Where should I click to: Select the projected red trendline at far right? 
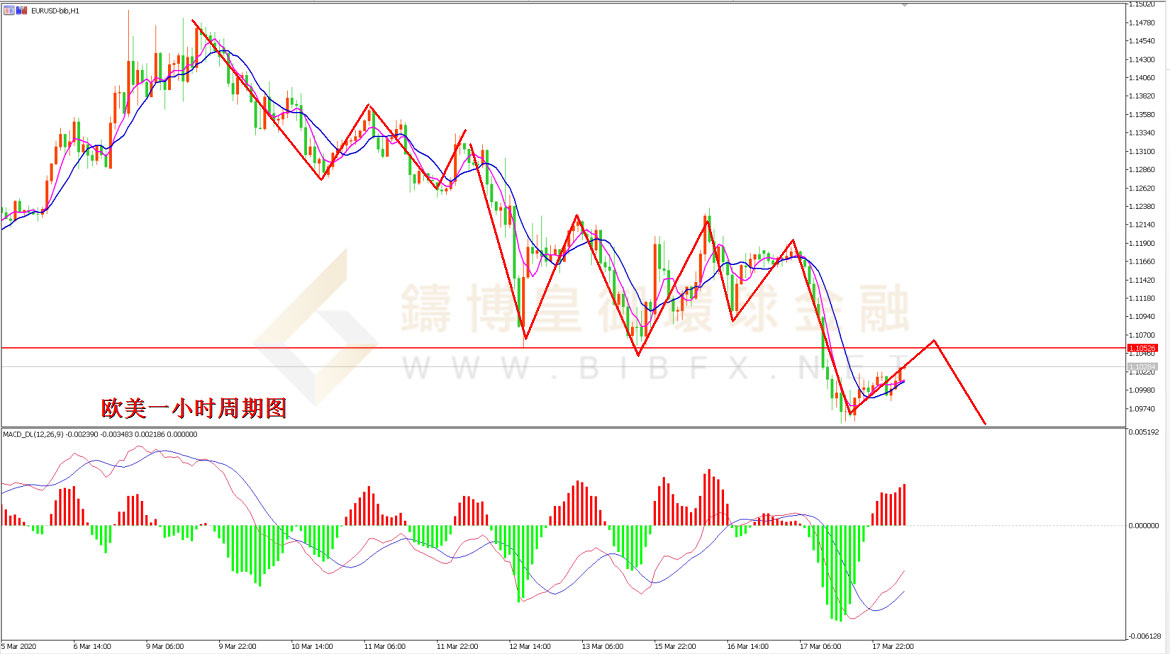pyautogui.click(x=960, y=383)
